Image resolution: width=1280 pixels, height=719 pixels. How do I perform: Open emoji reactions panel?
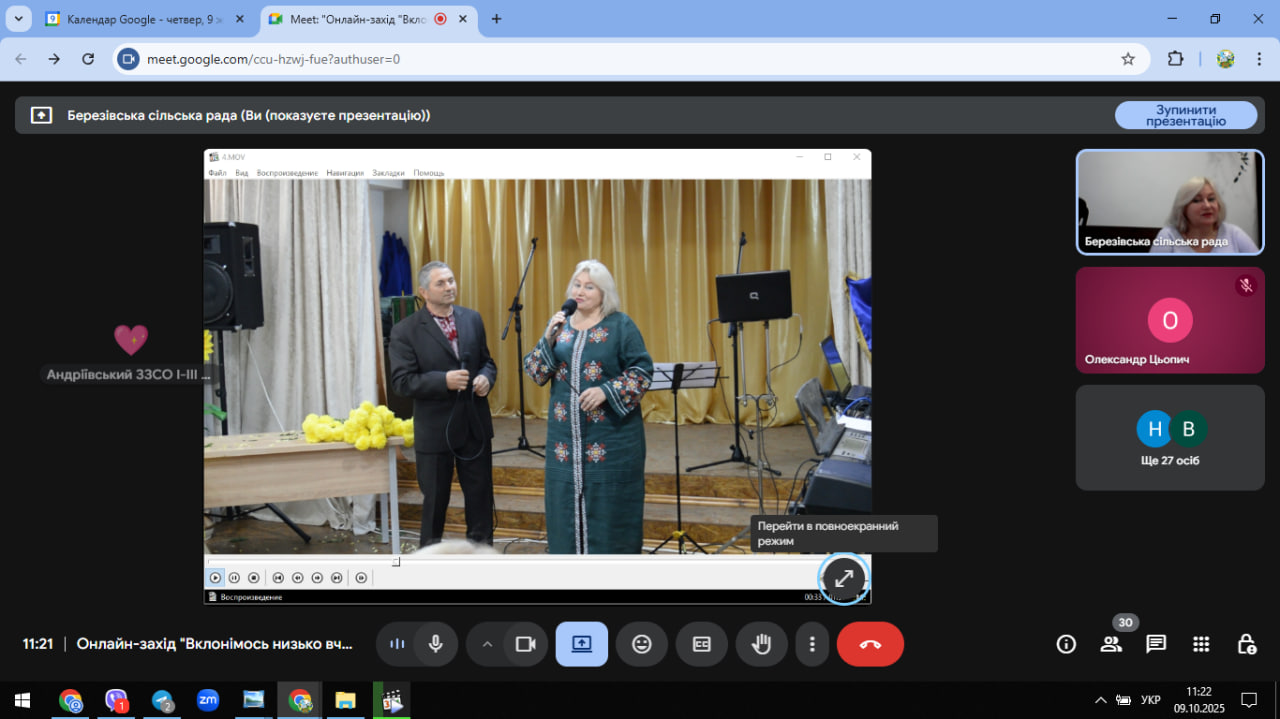642,644
